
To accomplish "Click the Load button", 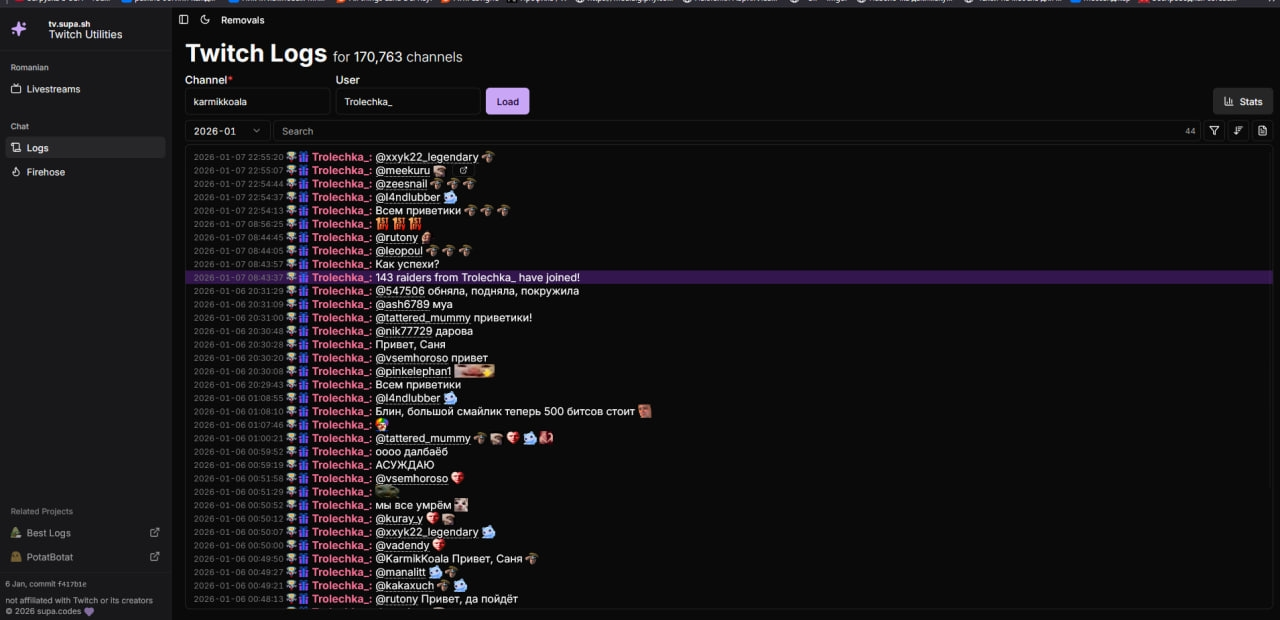I will click(508, 101).
